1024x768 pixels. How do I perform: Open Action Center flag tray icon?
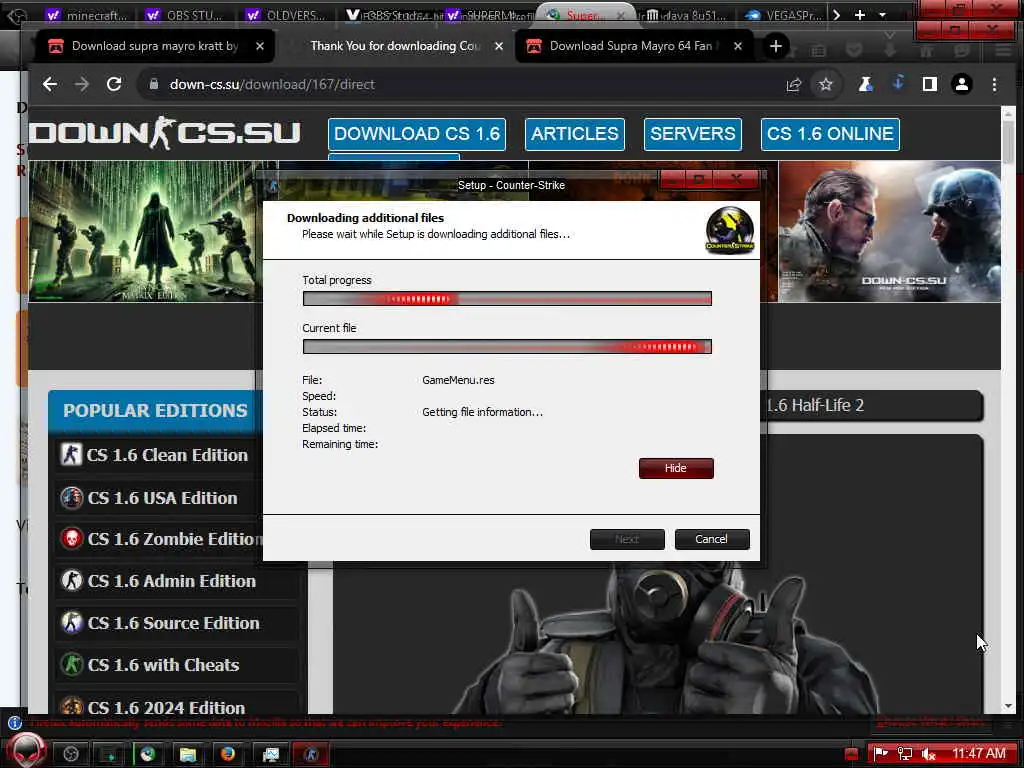coord(881,754)
